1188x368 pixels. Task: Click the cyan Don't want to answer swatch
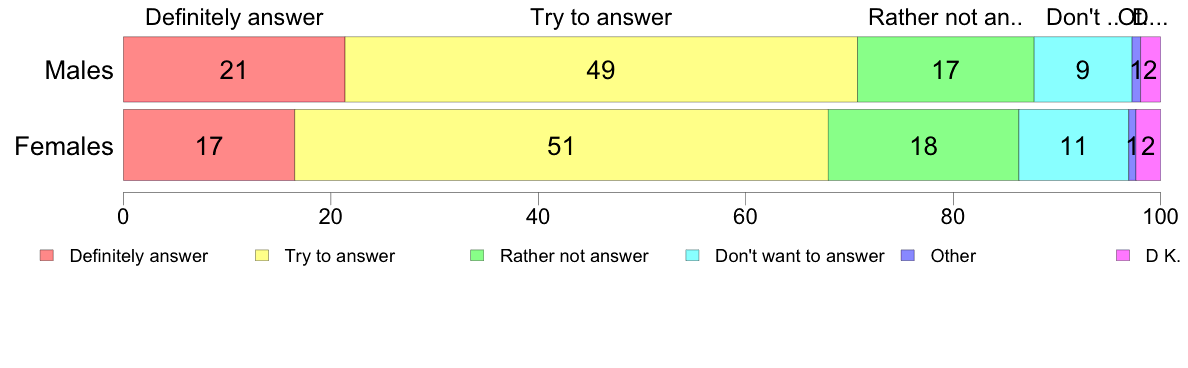tap(692, 256)
